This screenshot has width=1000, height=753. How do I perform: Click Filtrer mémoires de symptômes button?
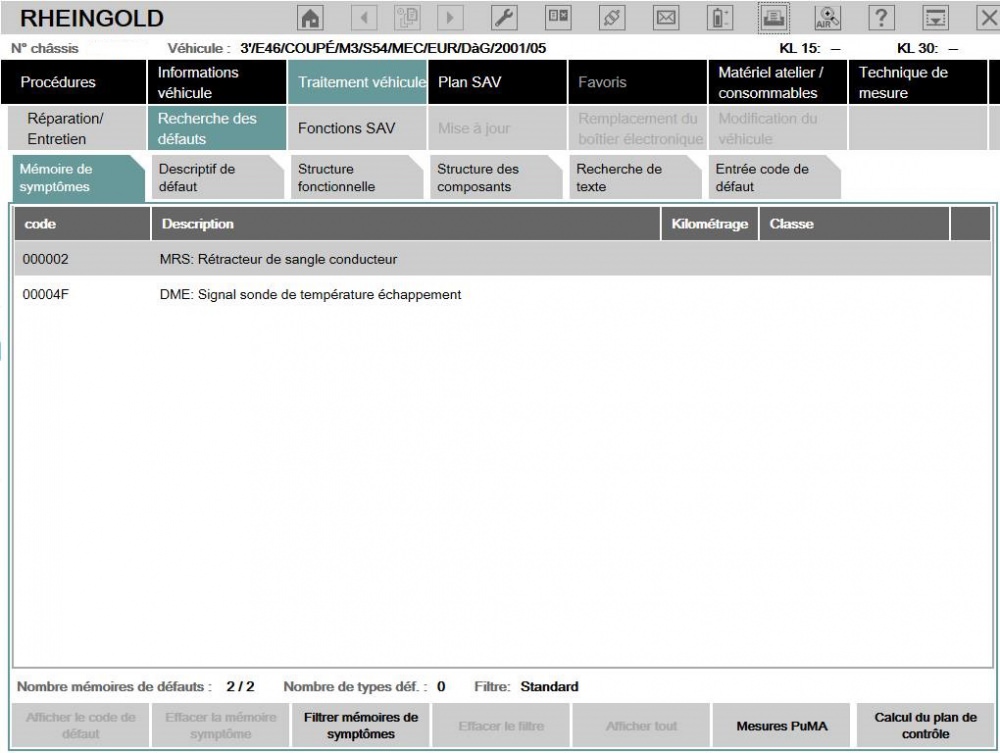coord(361,726)
